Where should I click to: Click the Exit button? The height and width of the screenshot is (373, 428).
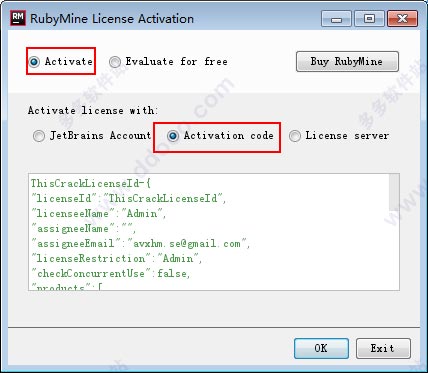[383, 348]
